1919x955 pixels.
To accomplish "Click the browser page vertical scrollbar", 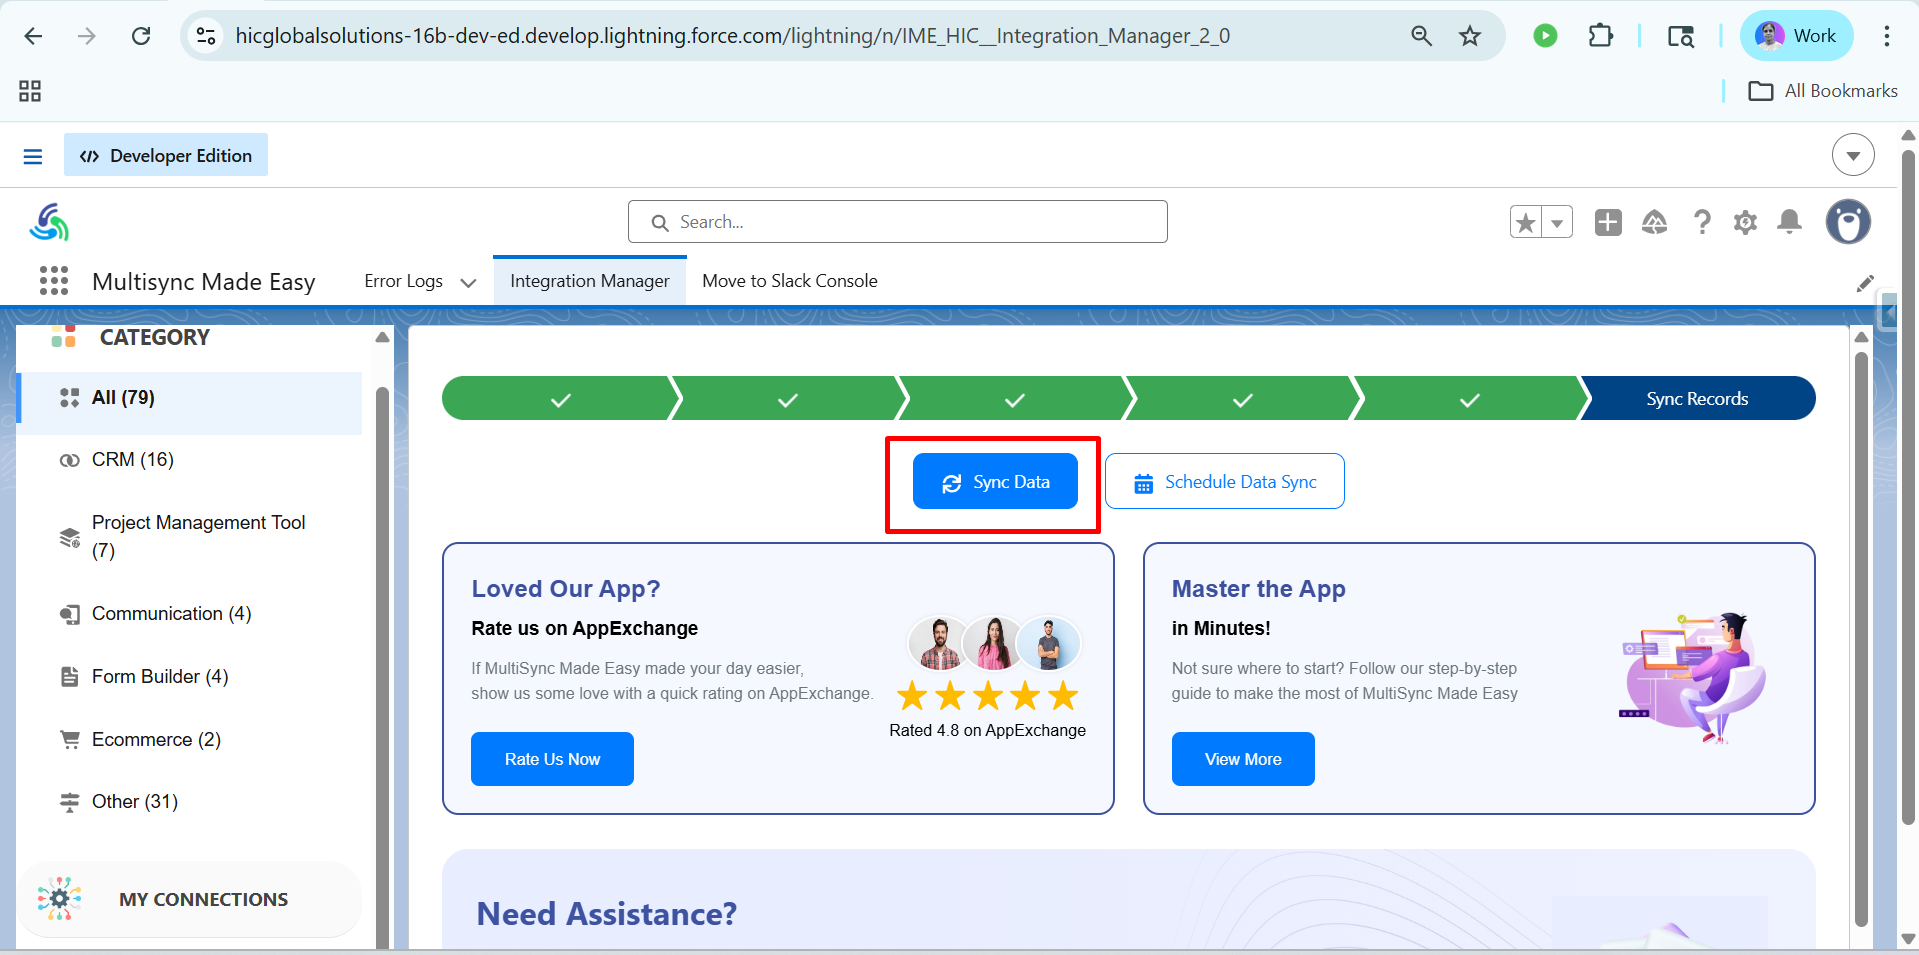I will (x=1909, y=488).
